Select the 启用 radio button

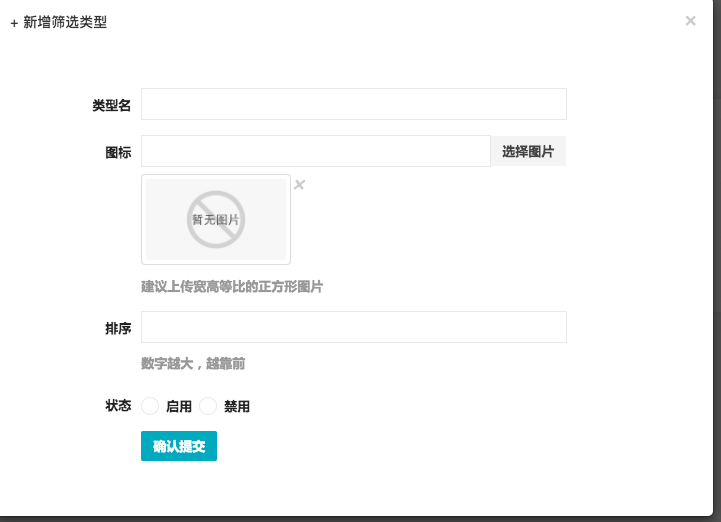point(150,406)
